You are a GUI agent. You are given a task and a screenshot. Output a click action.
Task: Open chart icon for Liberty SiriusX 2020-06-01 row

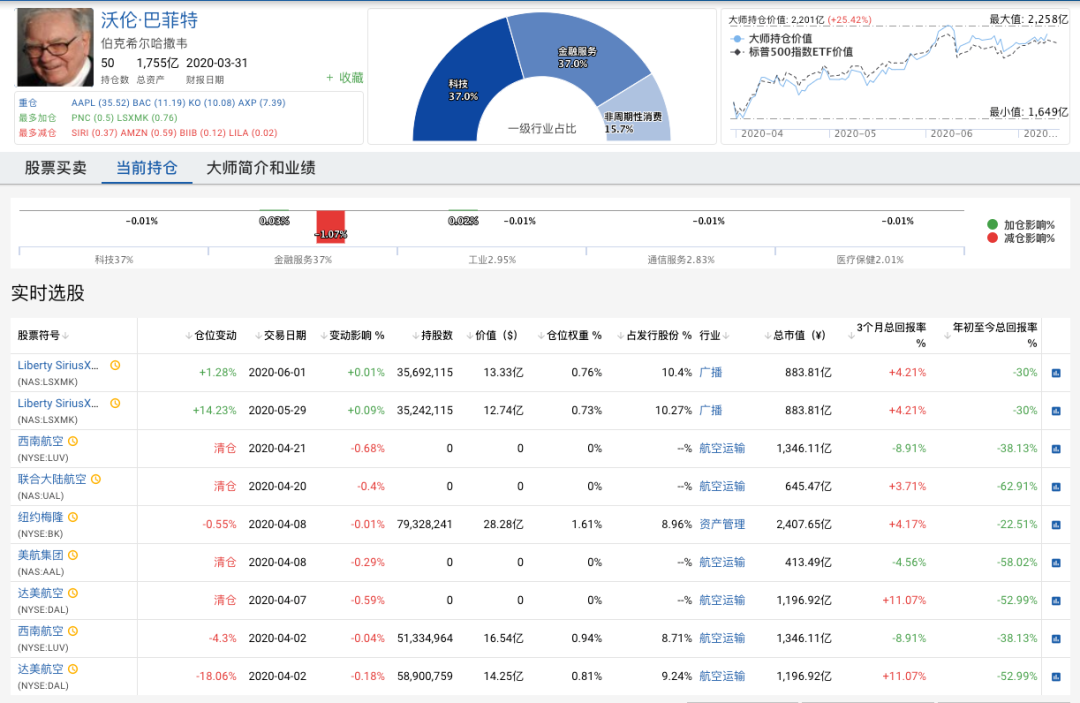click(1056, 373)
